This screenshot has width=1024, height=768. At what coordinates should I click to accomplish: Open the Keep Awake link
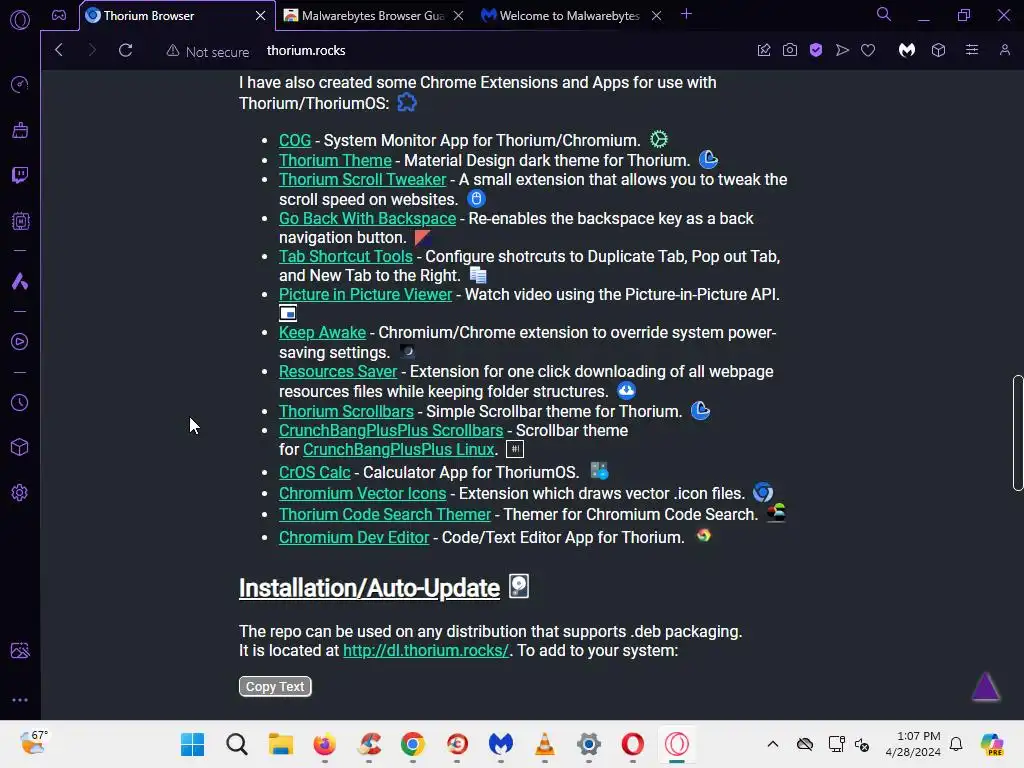[322, 332]
